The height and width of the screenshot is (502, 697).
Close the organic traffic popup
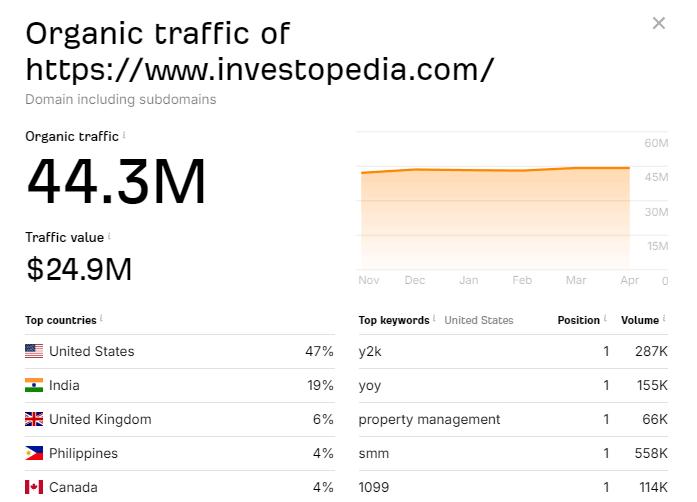pyautogui.click(x=658, y=23)
